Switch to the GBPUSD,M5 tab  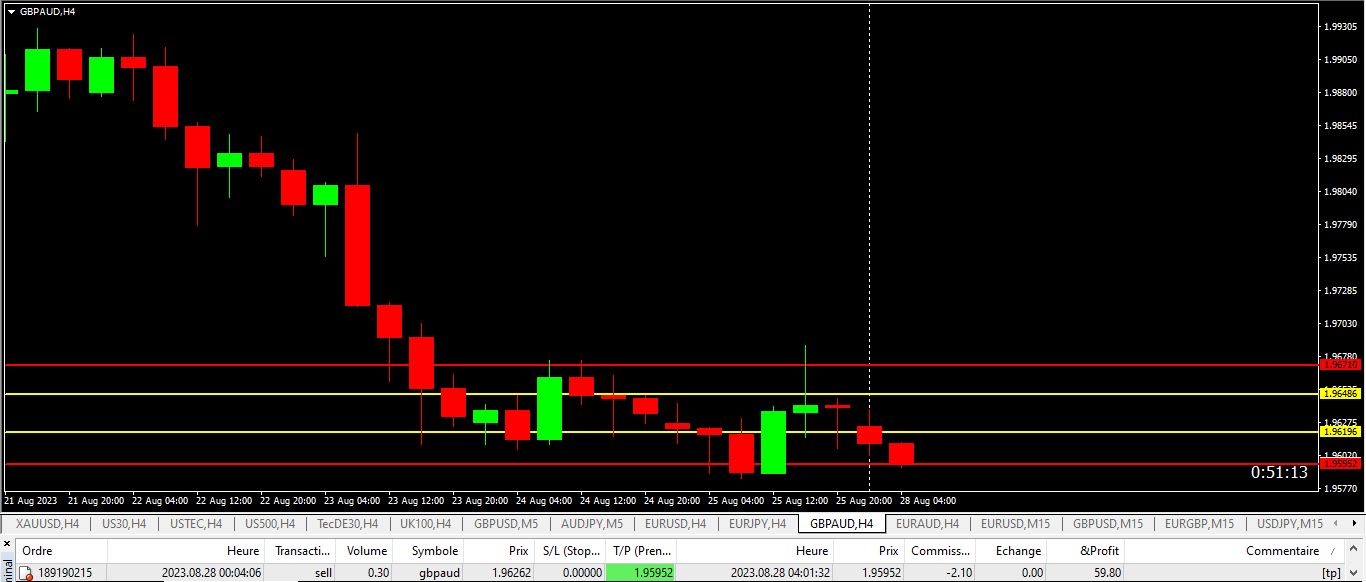tap(506, 524)
